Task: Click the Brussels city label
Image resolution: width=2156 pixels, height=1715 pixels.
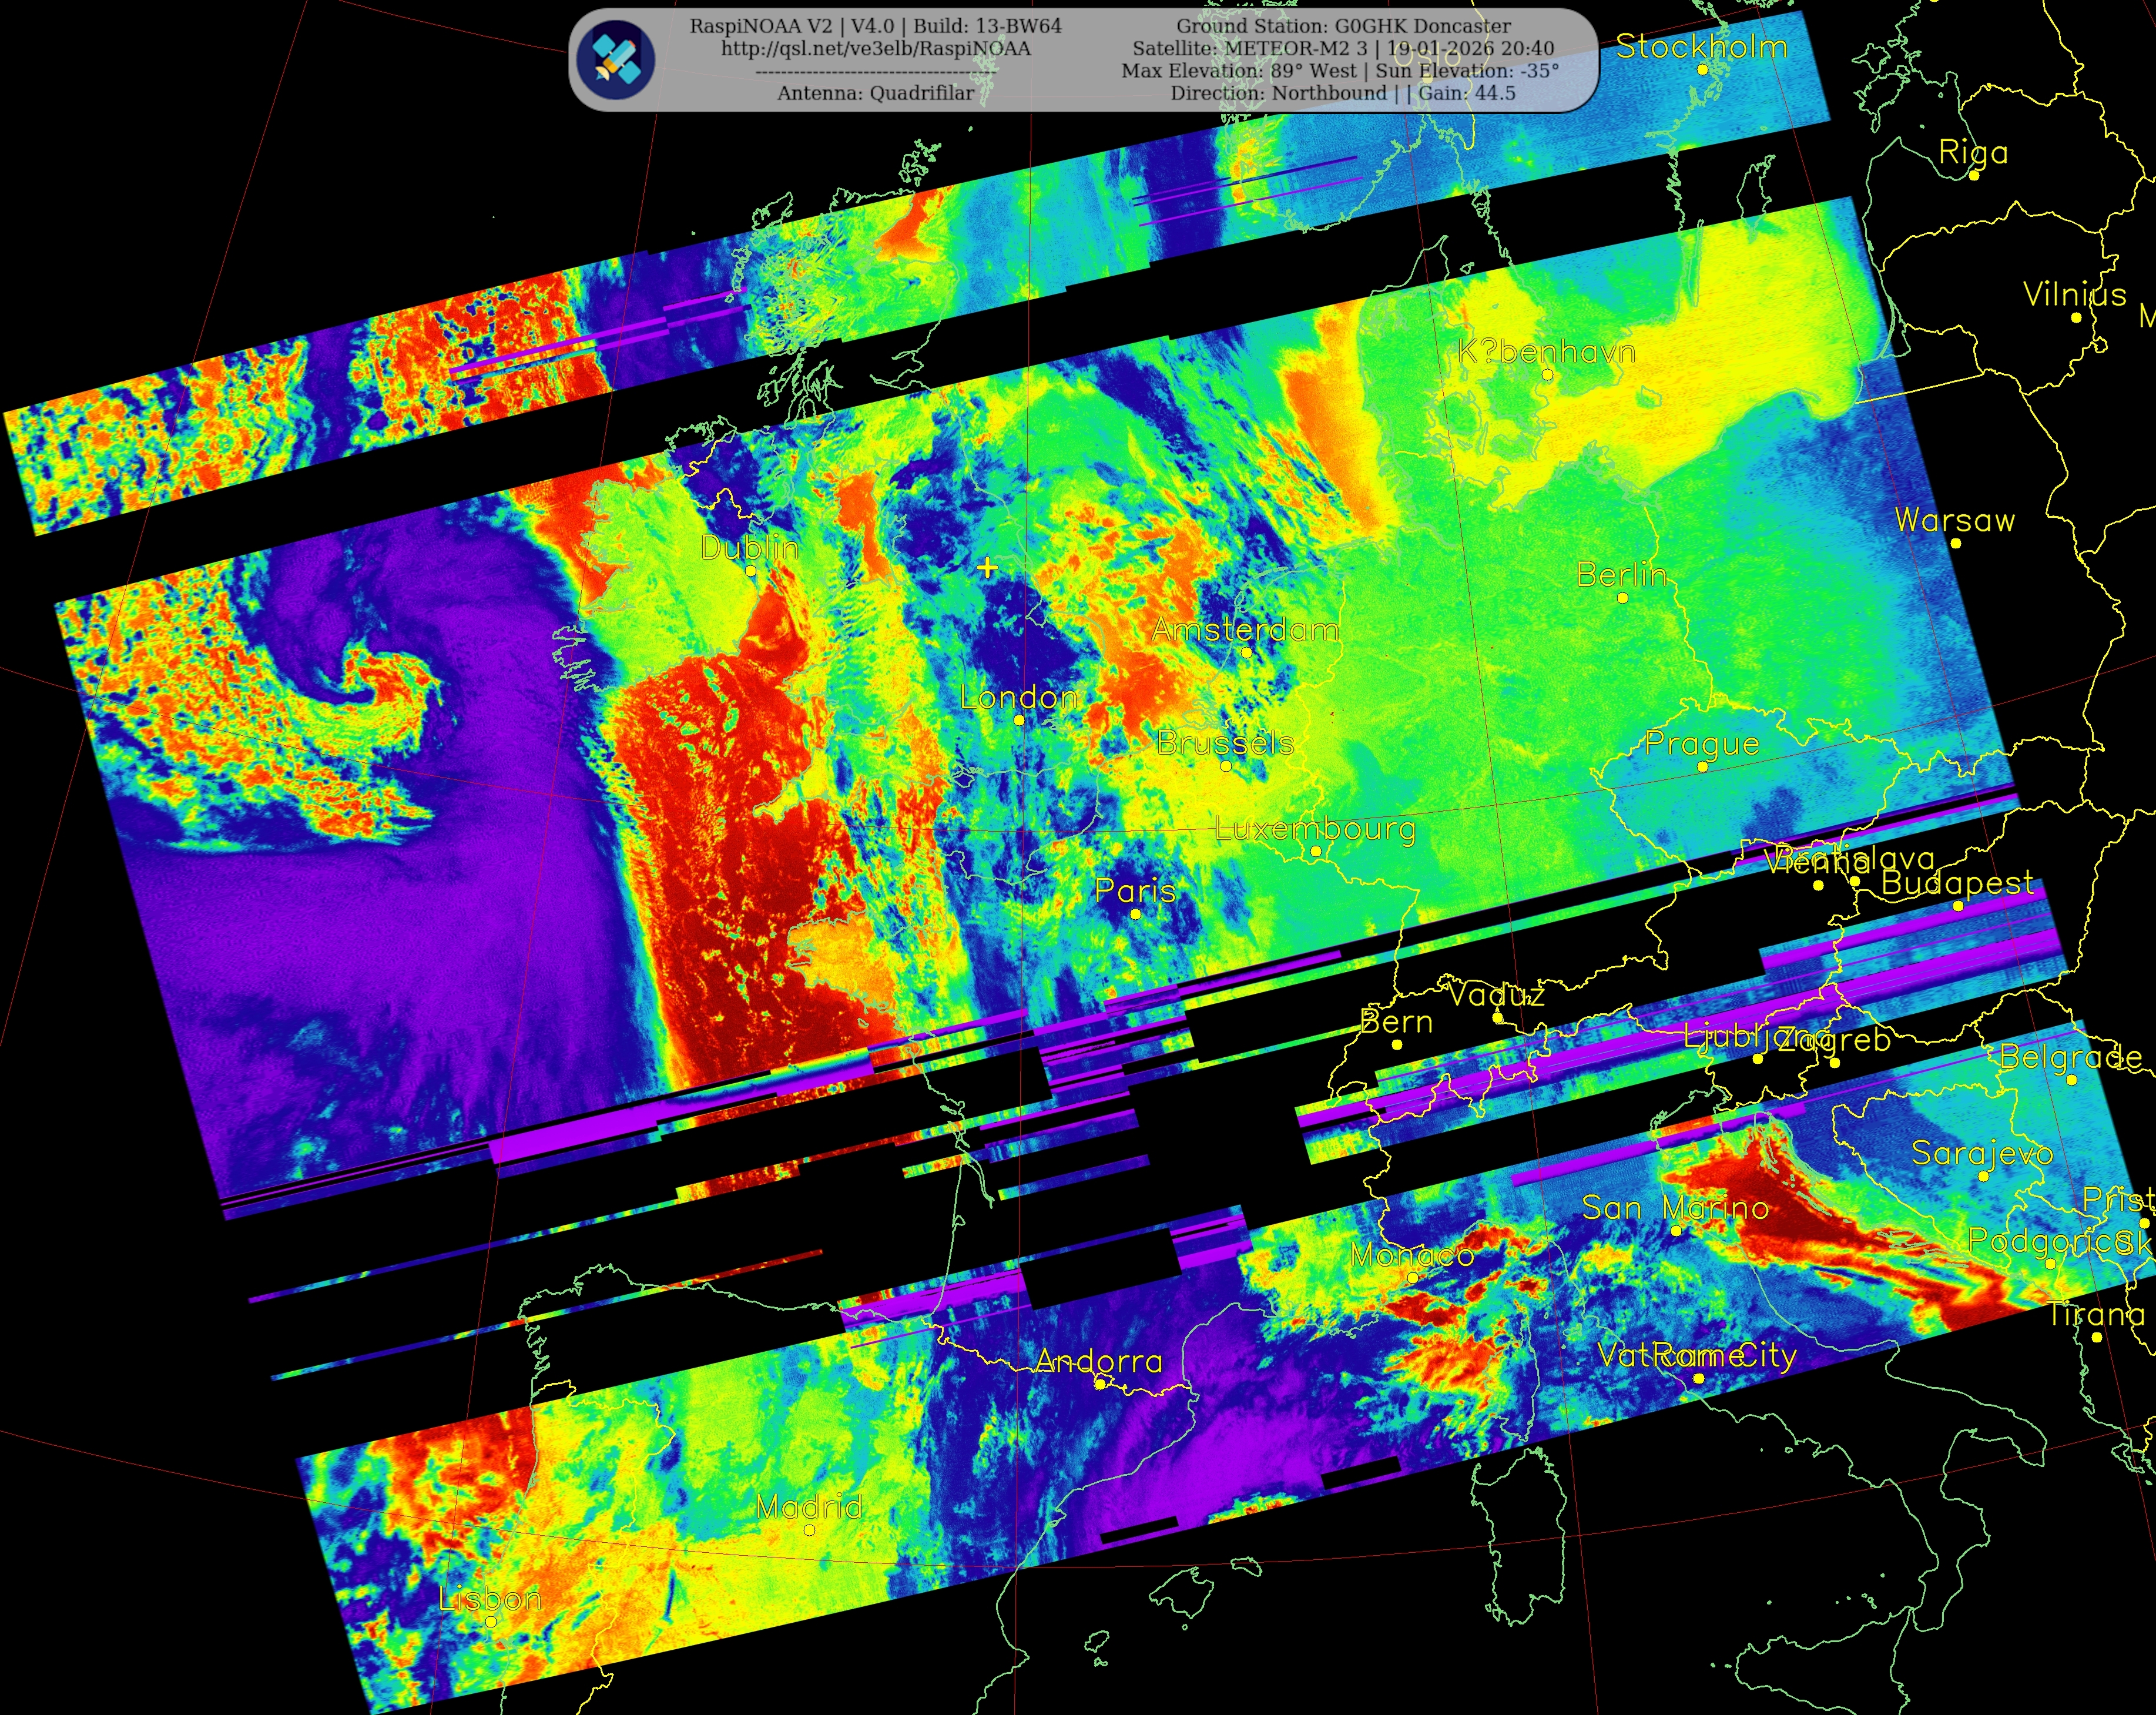Action: (1226, 743)
